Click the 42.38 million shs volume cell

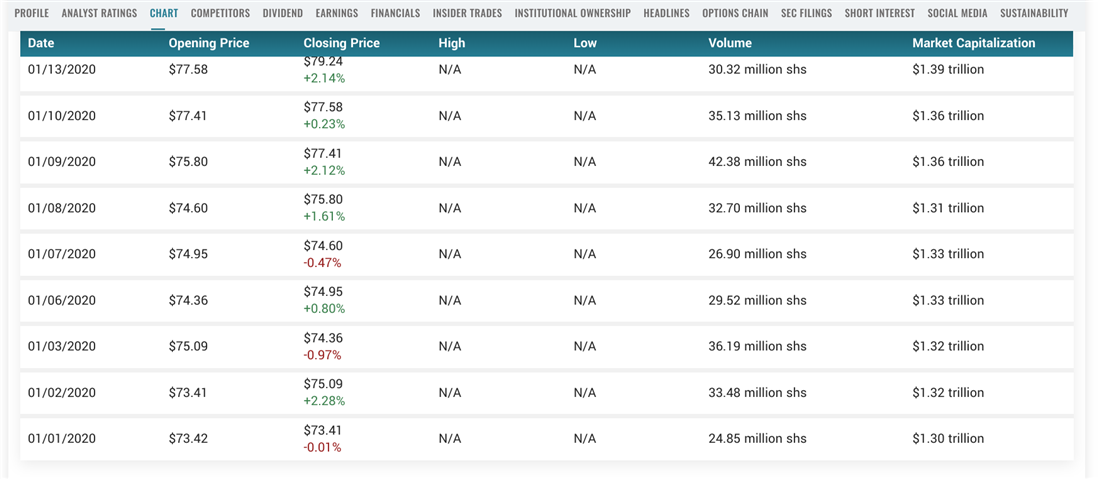click(x=757, y=162)
